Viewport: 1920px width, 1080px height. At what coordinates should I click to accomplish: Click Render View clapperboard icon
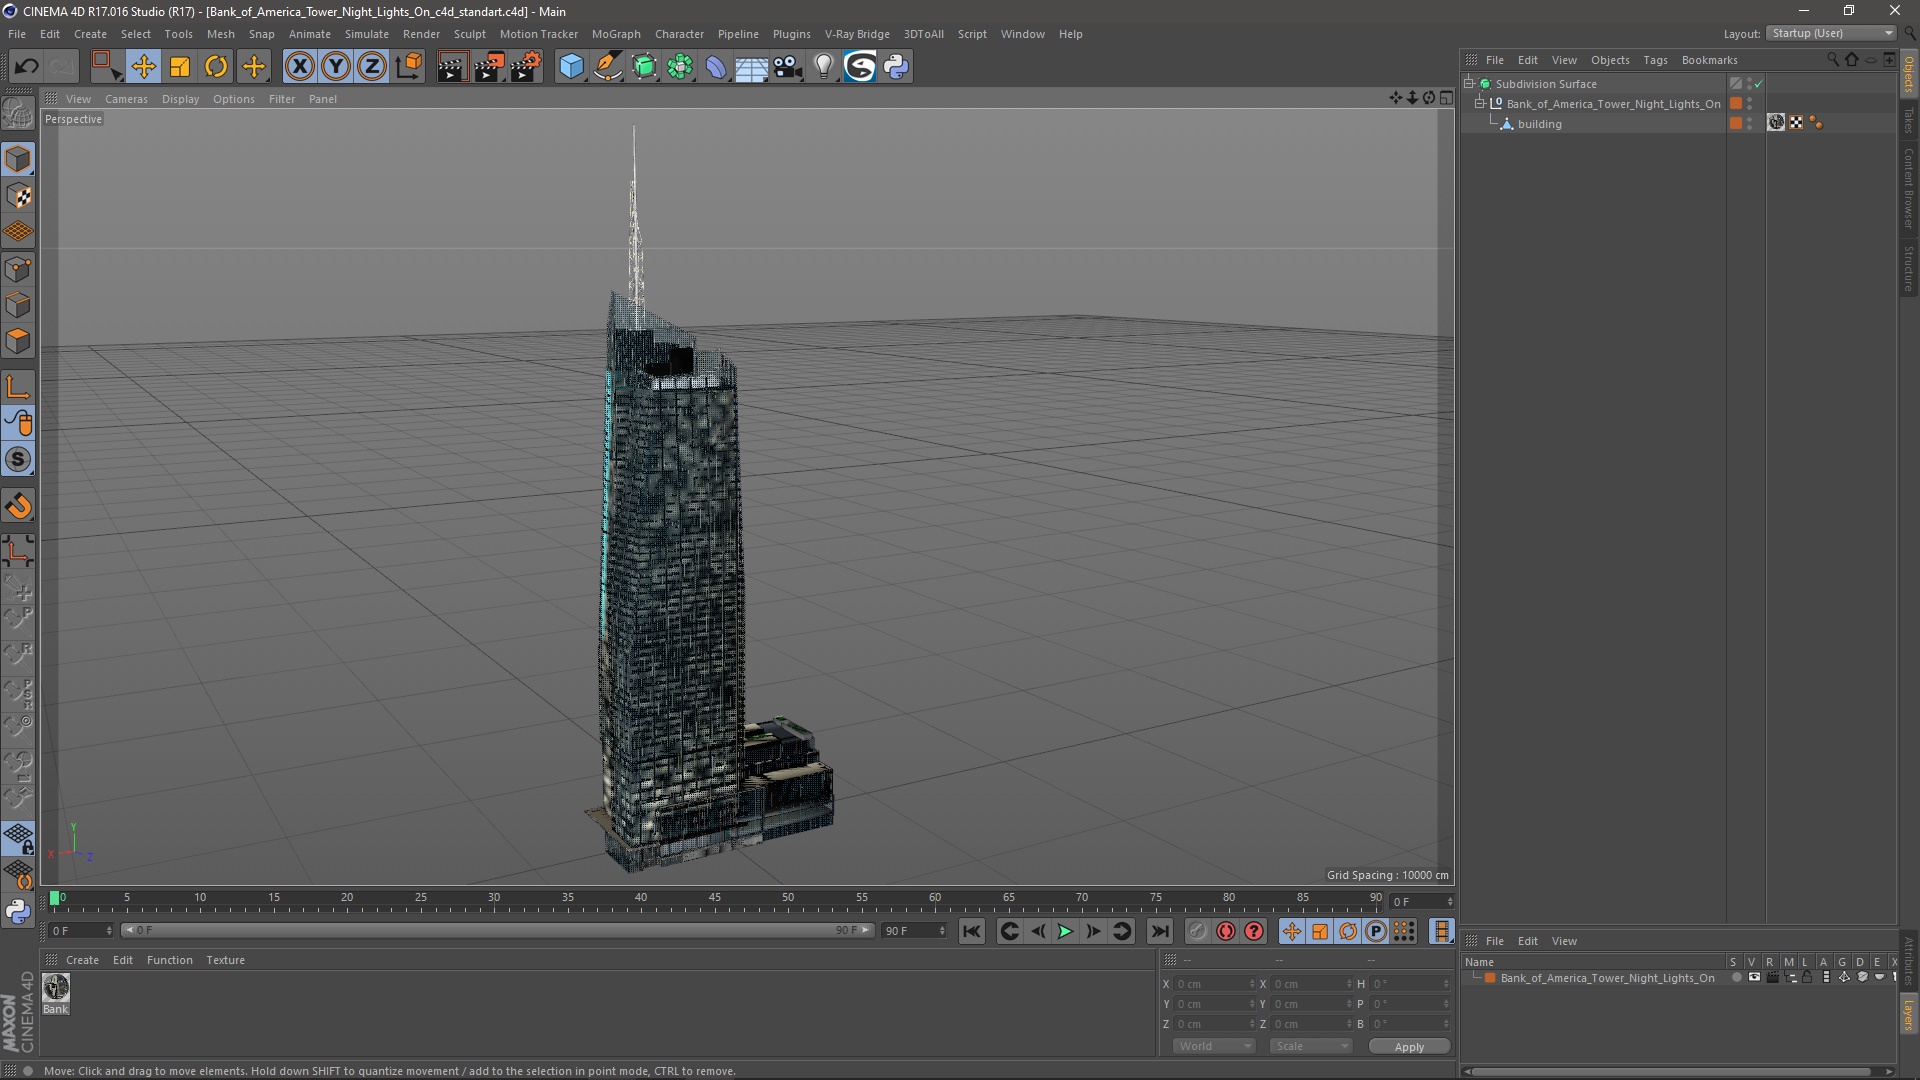452,67
